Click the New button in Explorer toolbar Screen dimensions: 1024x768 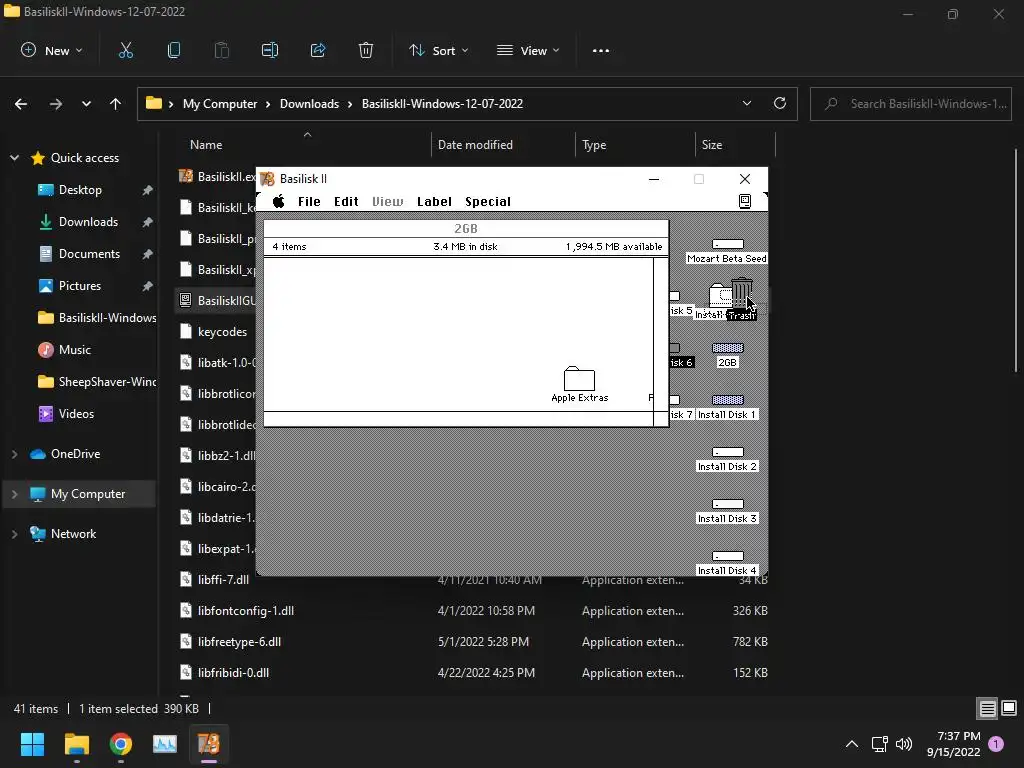point(52,50)
